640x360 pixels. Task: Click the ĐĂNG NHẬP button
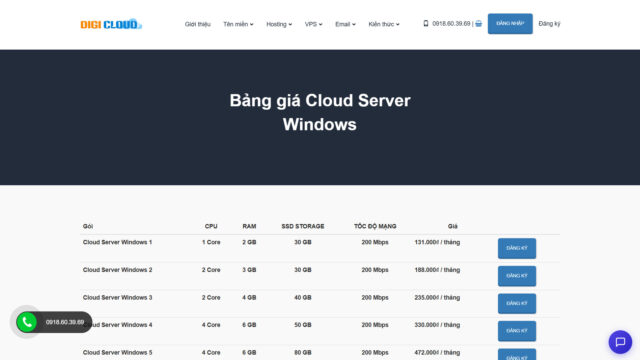pos(510,24)
